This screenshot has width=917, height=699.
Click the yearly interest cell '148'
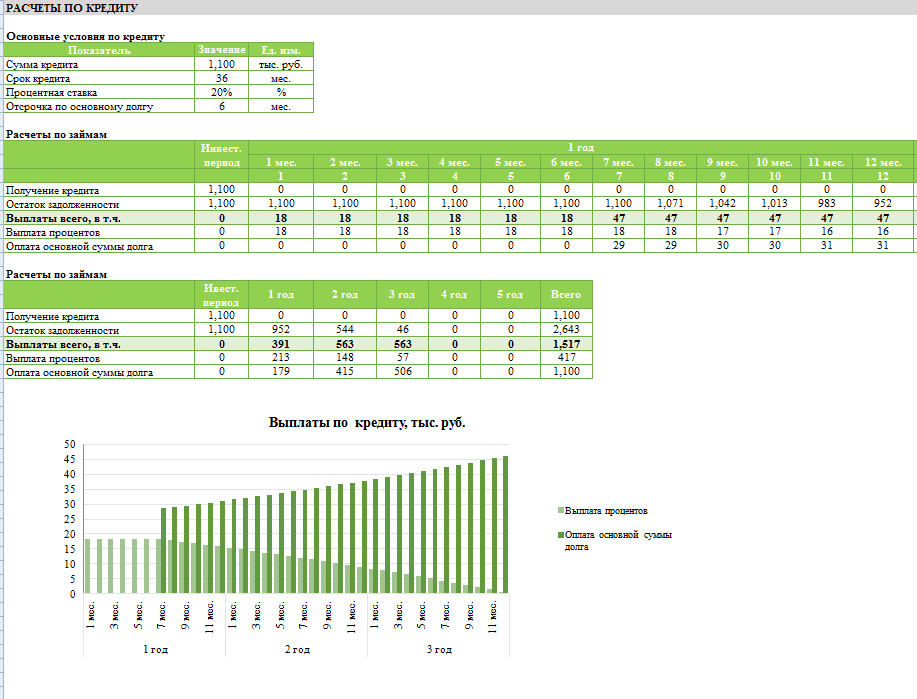click(x=344, y=357)
